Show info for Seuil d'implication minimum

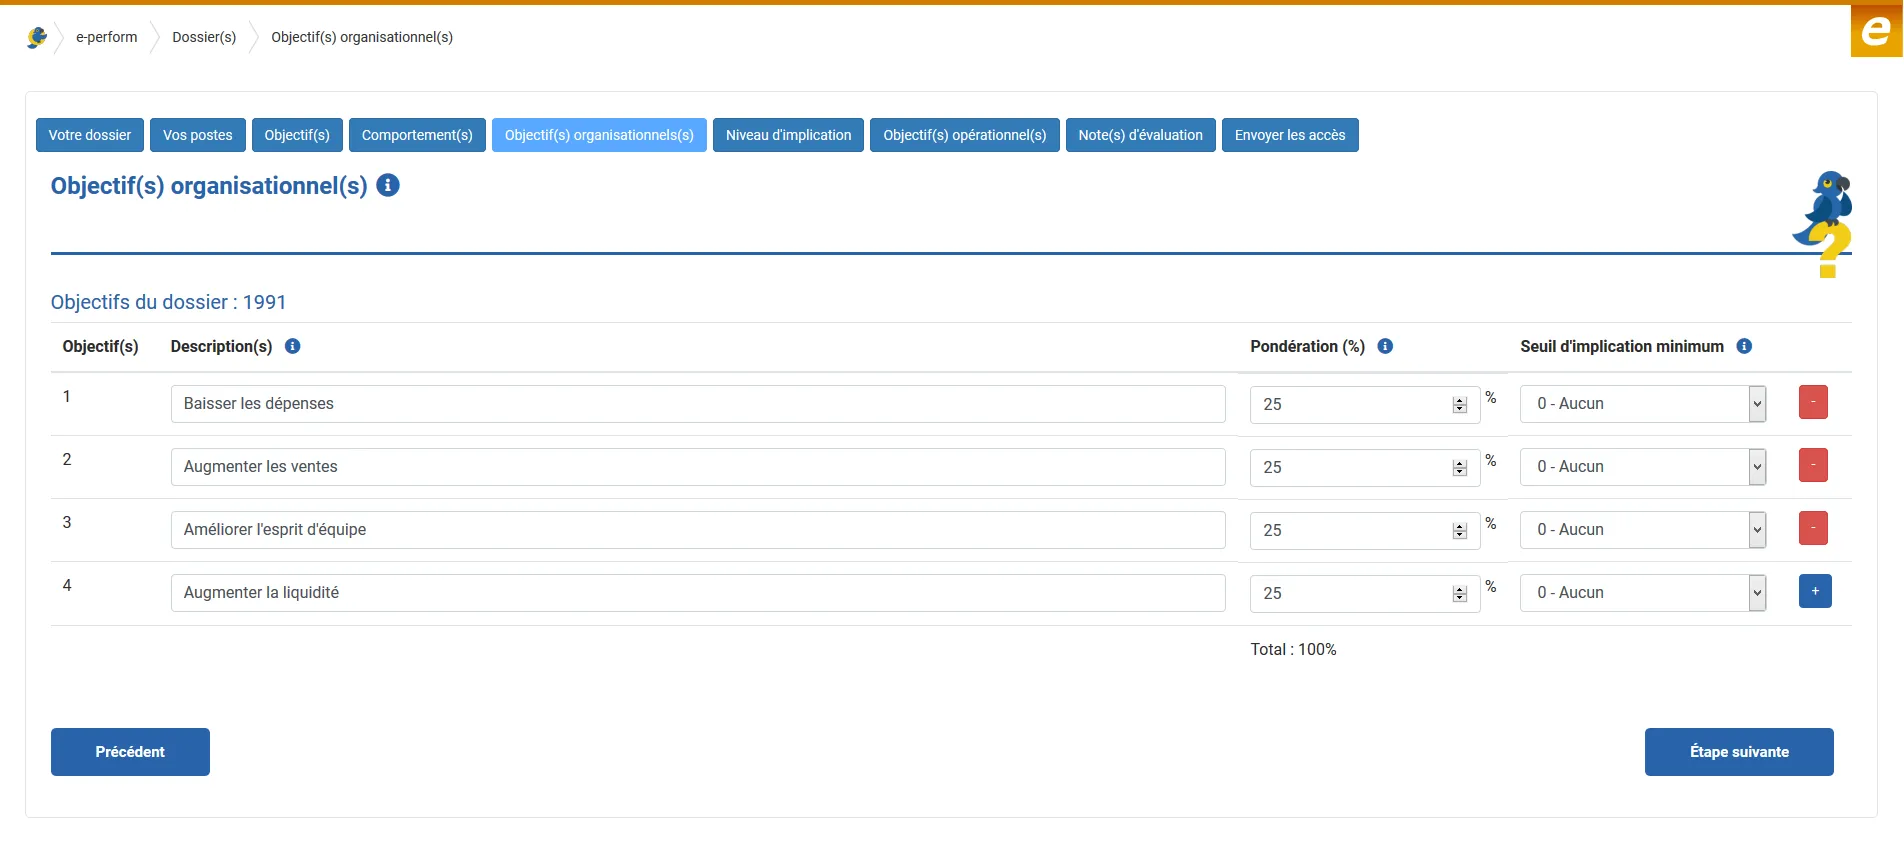pos(1744,346)
